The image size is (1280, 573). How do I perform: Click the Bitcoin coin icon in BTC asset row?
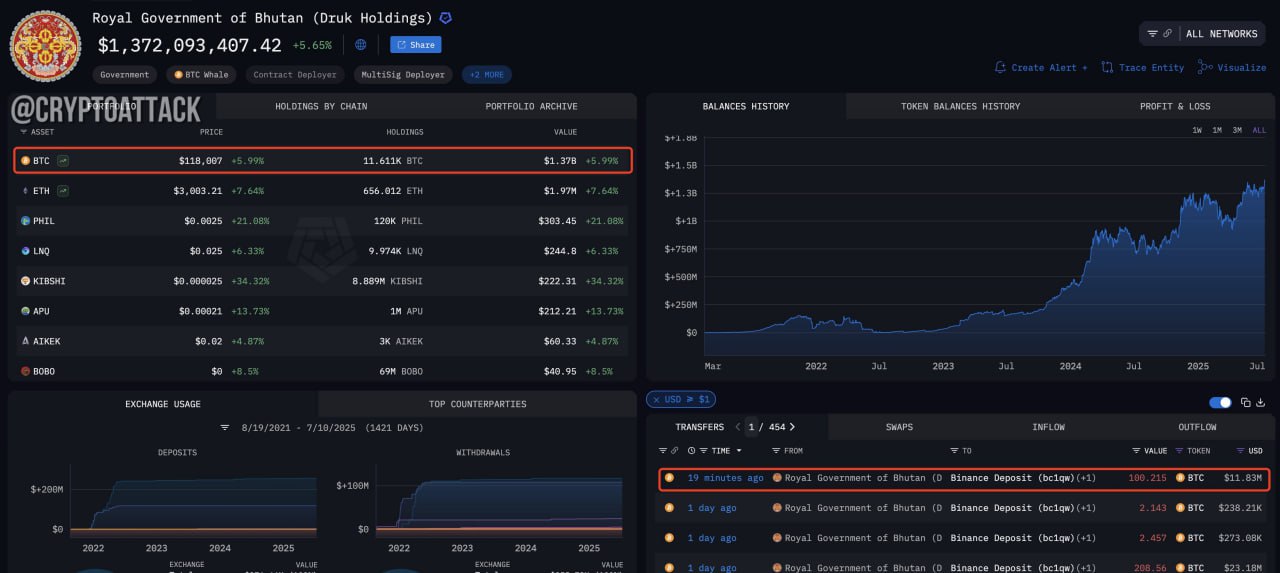click(x=25, y=160)
